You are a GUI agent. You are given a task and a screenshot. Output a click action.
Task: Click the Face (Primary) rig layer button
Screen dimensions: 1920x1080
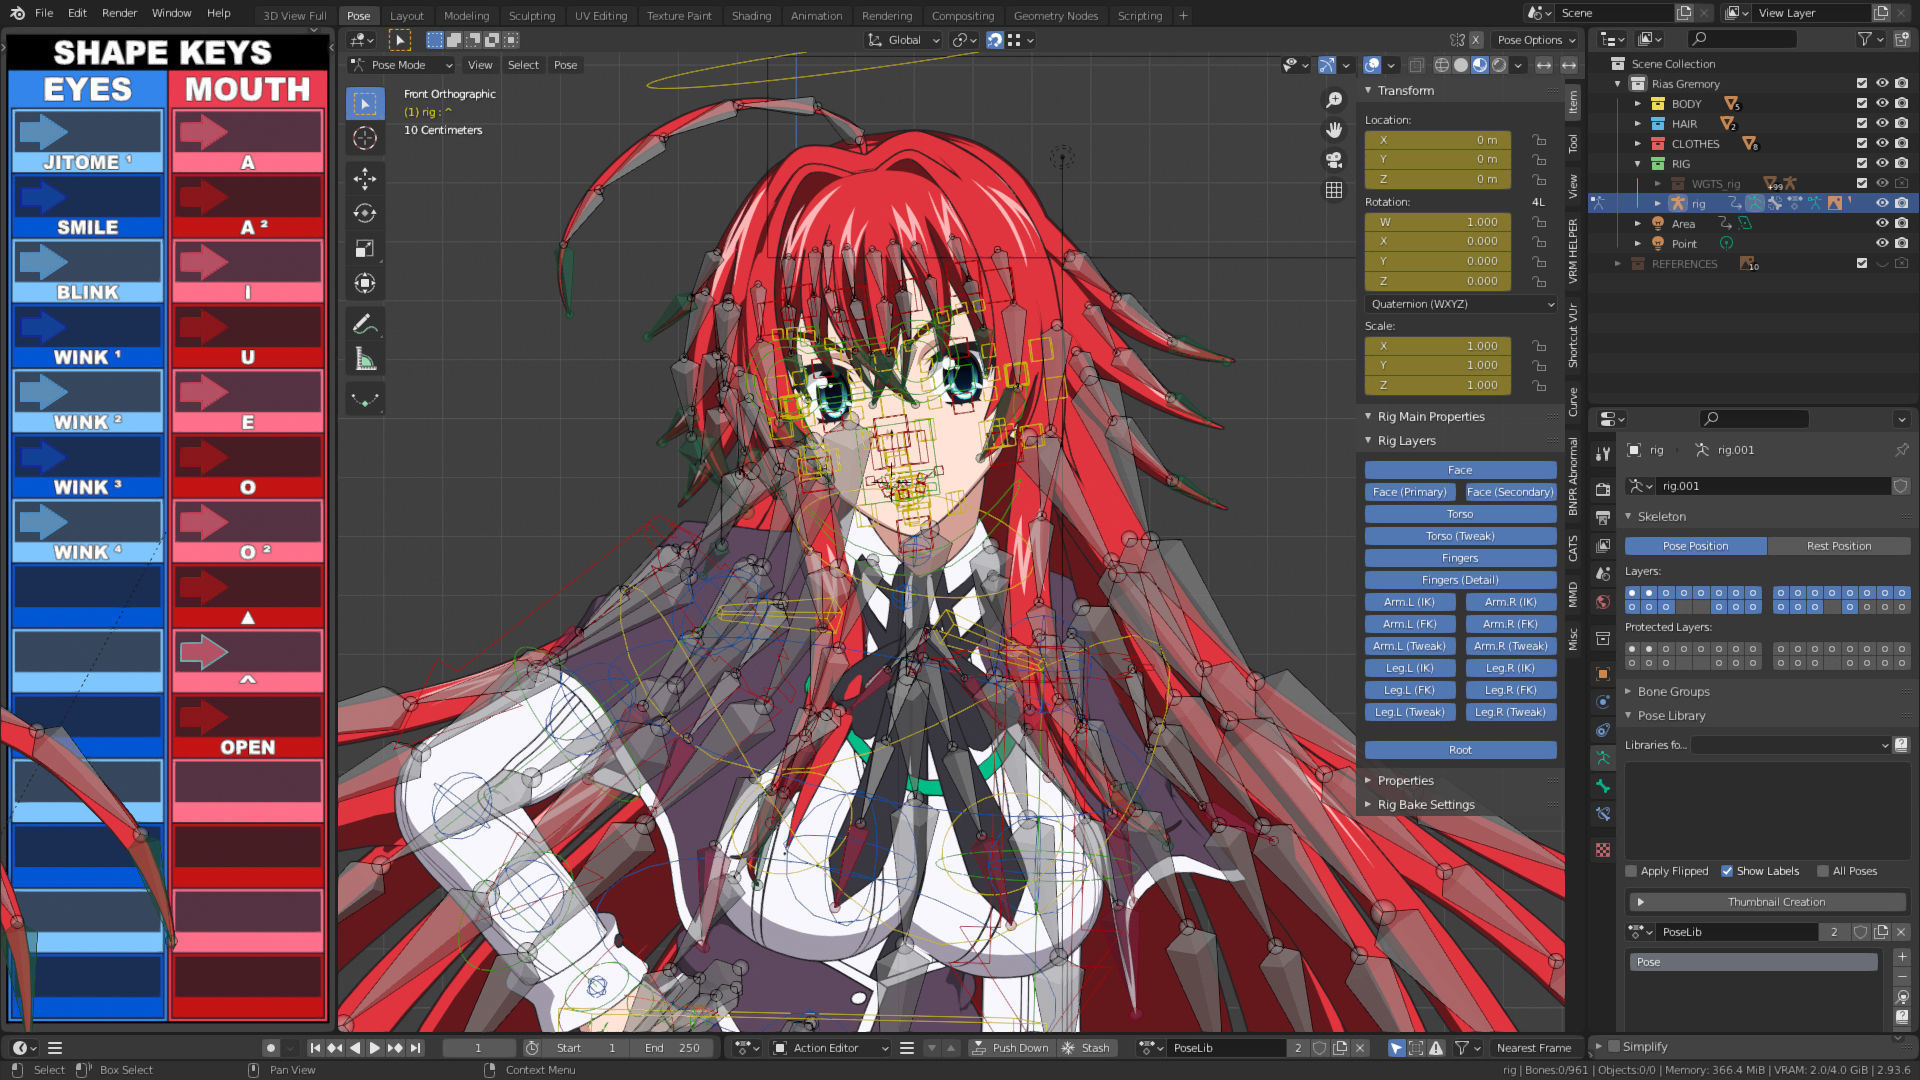coord(1409,492)
